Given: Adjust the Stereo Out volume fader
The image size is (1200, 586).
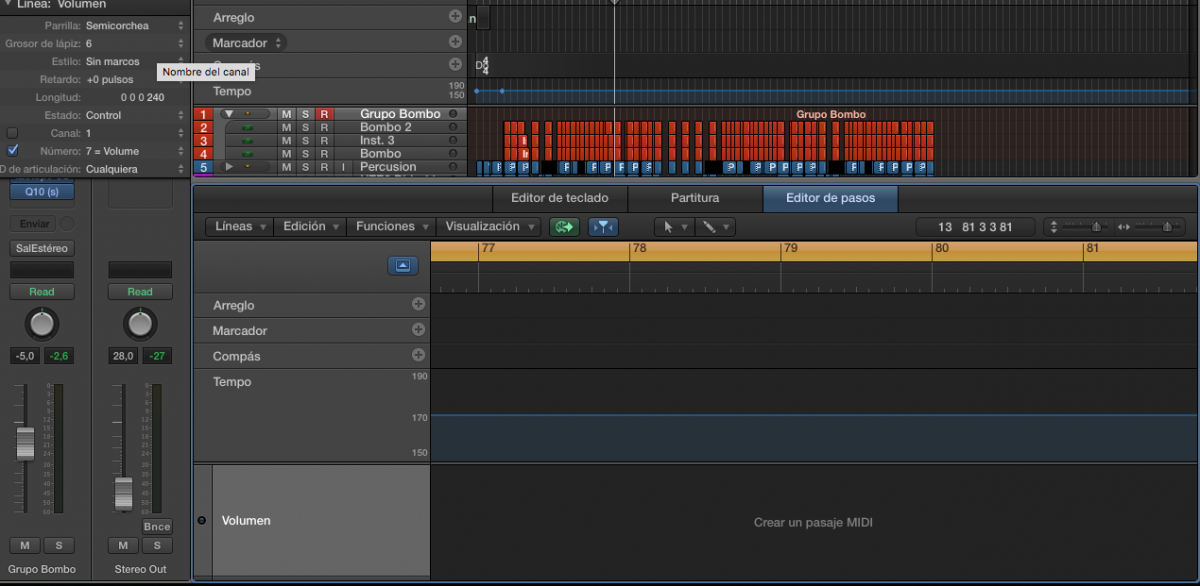Looking at the screenshot, I should click(123, 493).
